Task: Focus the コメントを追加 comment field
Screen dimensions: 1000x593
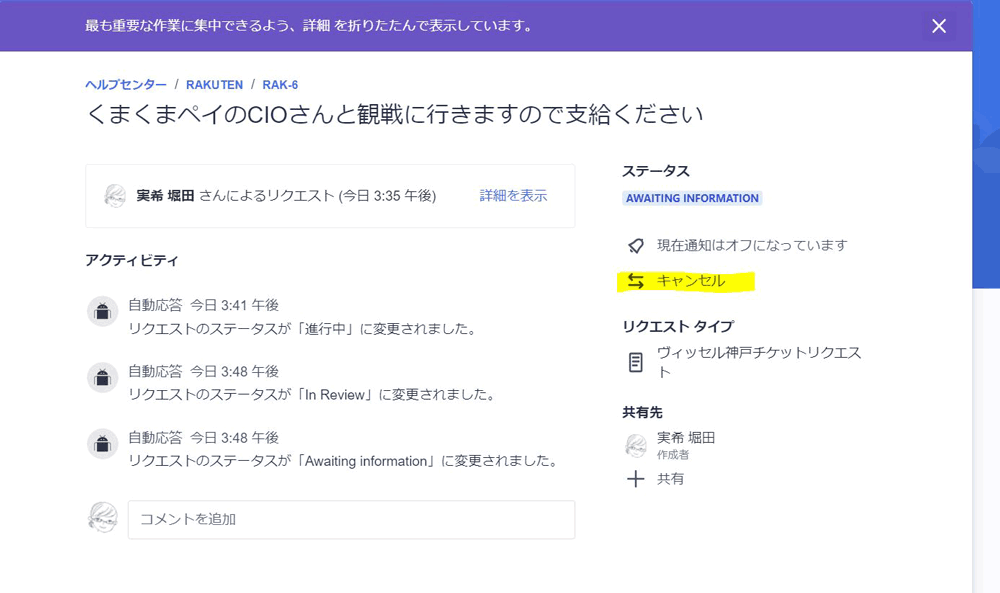Action: point(351,520)
